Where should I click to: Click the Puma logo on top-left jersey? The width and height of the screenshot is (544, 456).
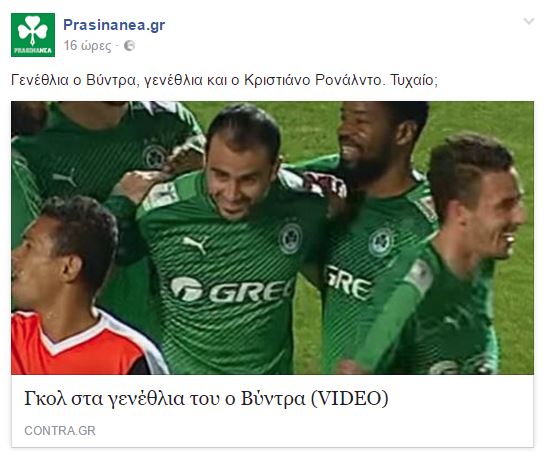[x=64, y=176]
